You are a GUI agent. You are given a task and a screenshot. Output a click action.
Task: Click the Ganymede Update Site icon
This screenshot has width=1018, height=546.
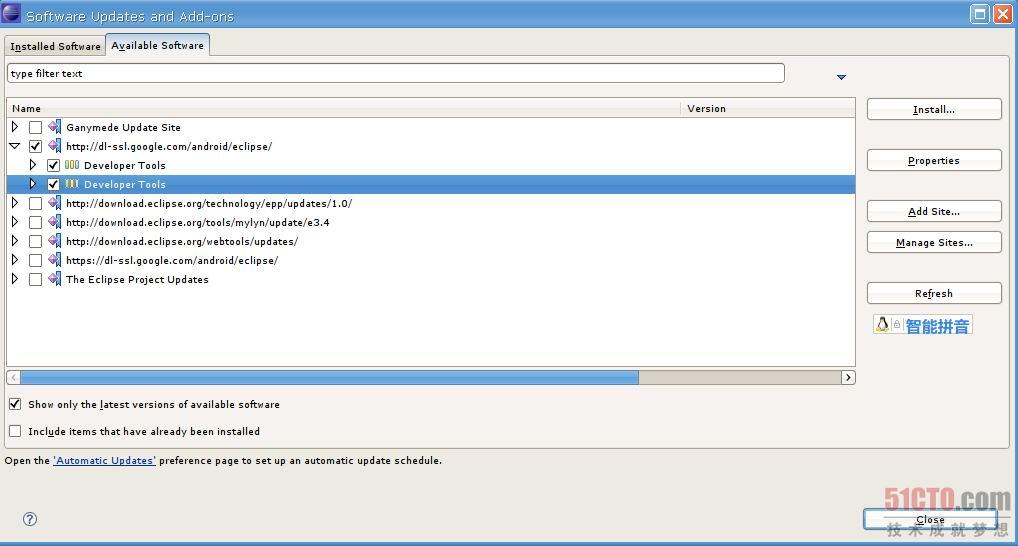coord(55,127)
